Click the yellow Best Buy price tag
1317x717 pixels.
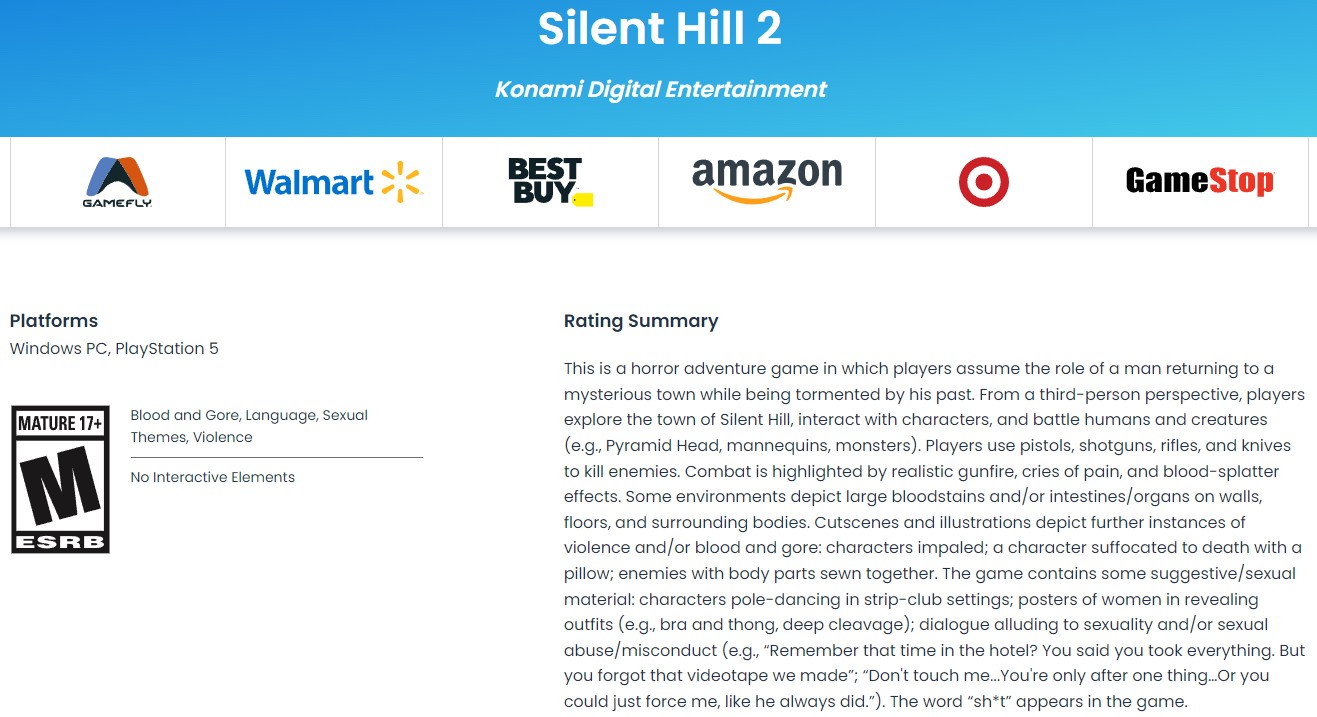584,199
